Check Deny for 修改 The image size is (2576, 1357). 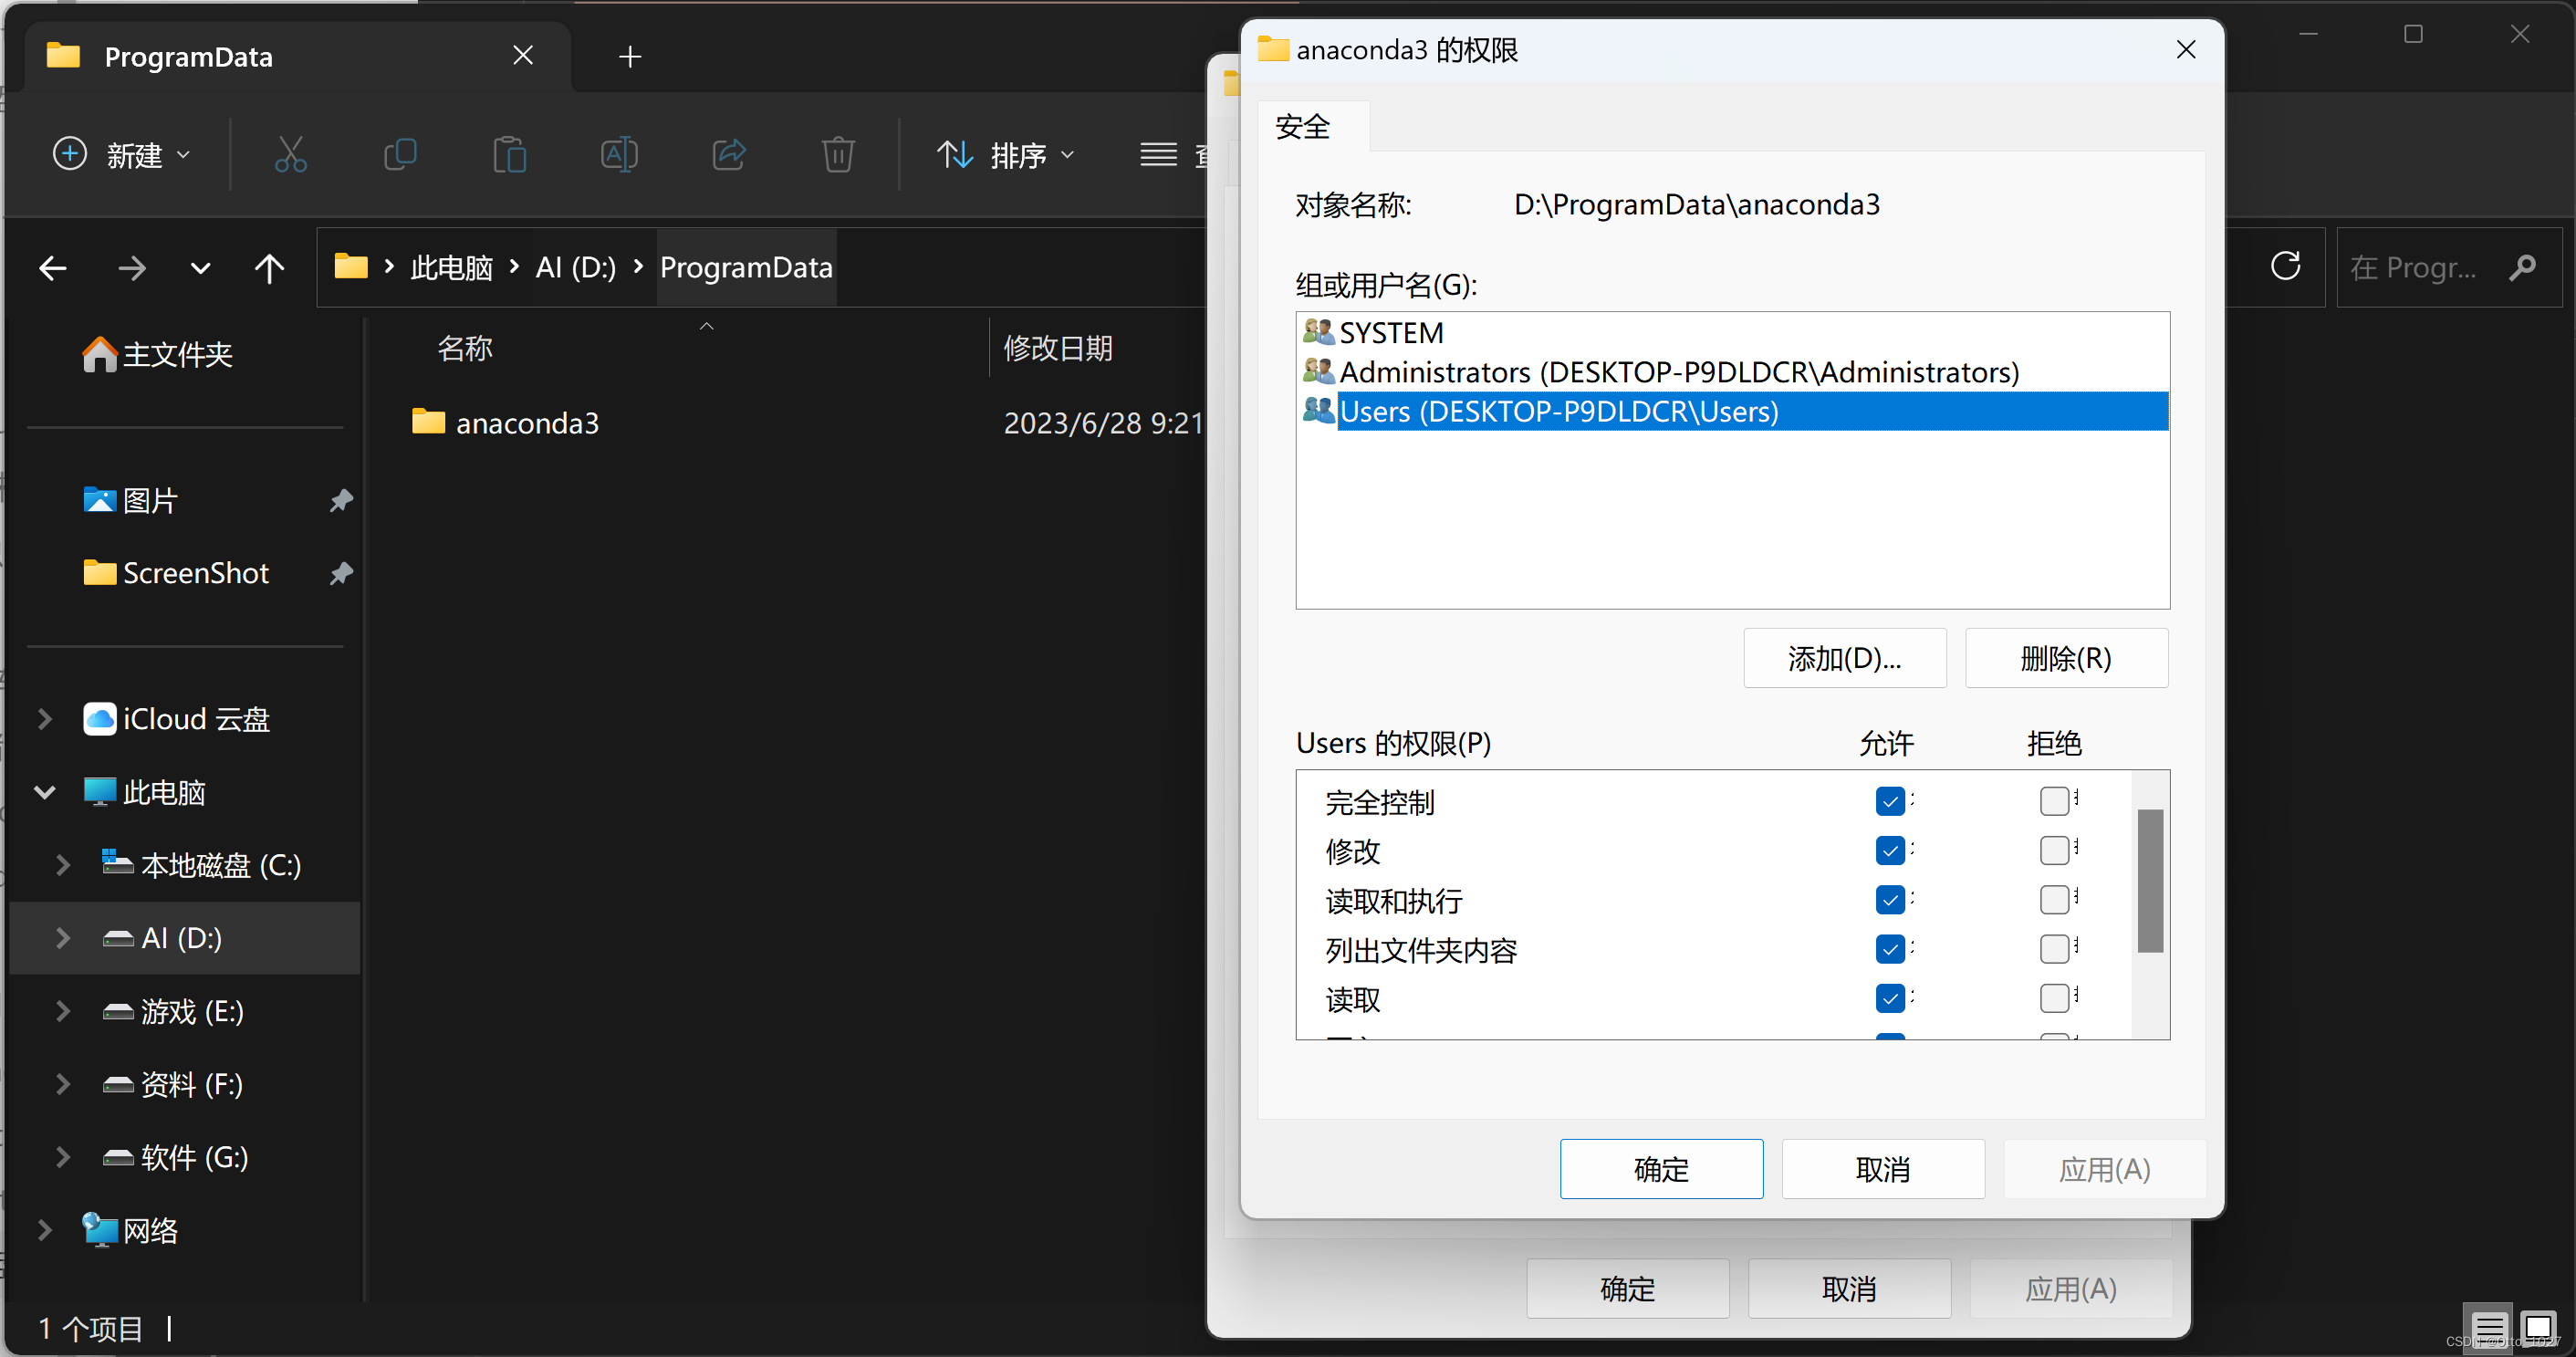tap(2054, 850)
